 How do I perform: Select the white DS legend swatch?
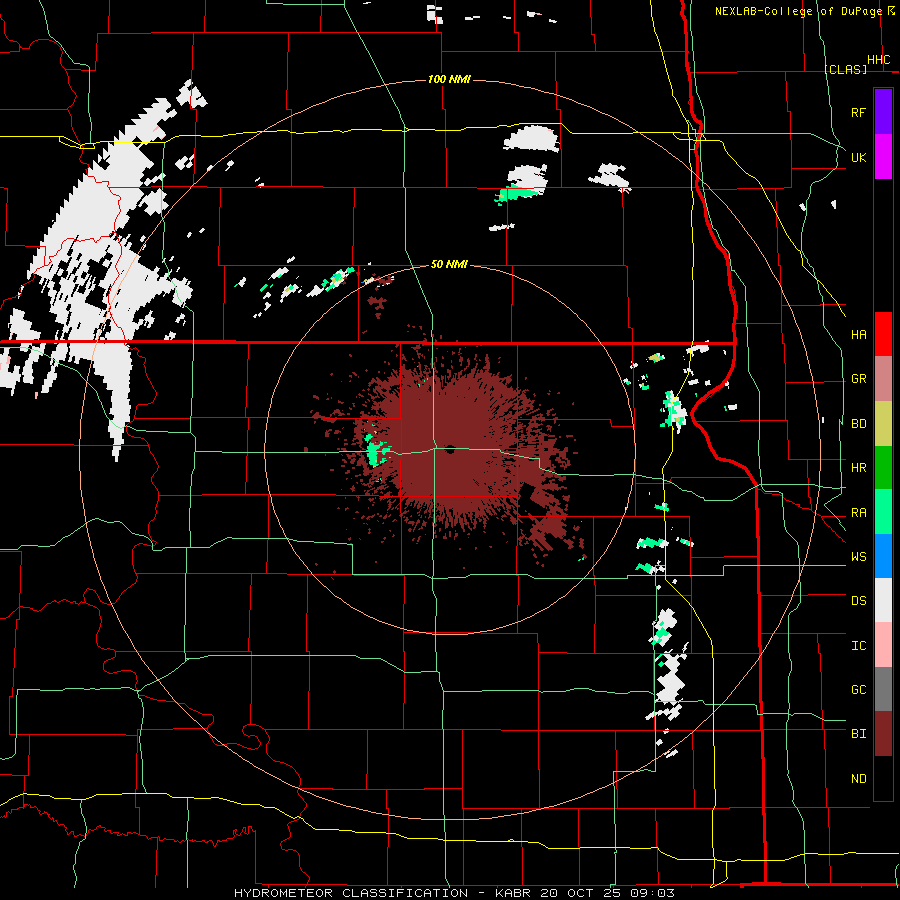883,600
